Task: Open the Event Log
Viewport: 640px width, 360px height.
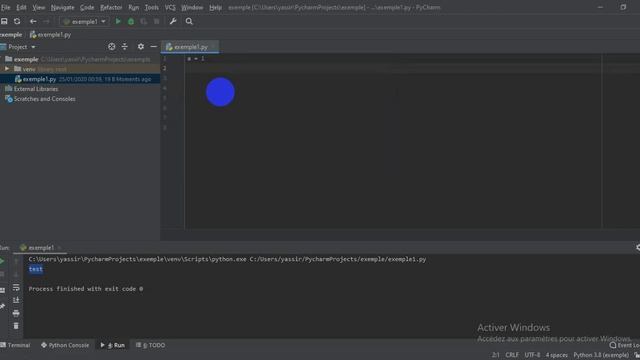Action: tap(625, 345)
